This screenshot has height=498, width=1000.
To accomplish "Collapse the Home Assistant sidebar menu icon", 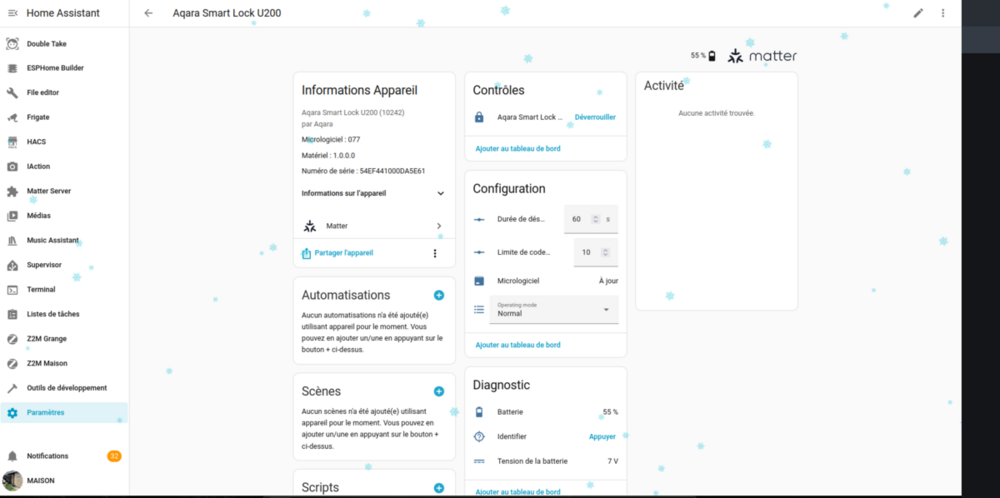I will [12, 13].
